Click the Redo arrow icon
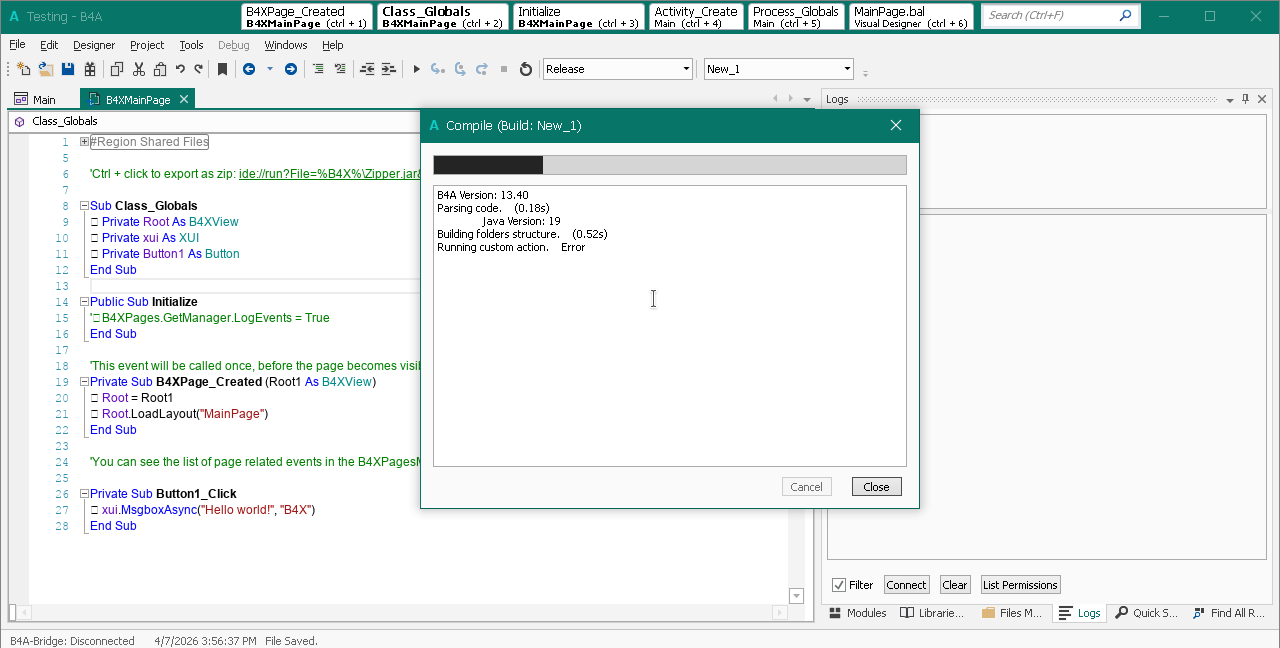Image resolution: width=1280 pixels, height=648 pixels. pyautogui.click(x=198, y=69)
